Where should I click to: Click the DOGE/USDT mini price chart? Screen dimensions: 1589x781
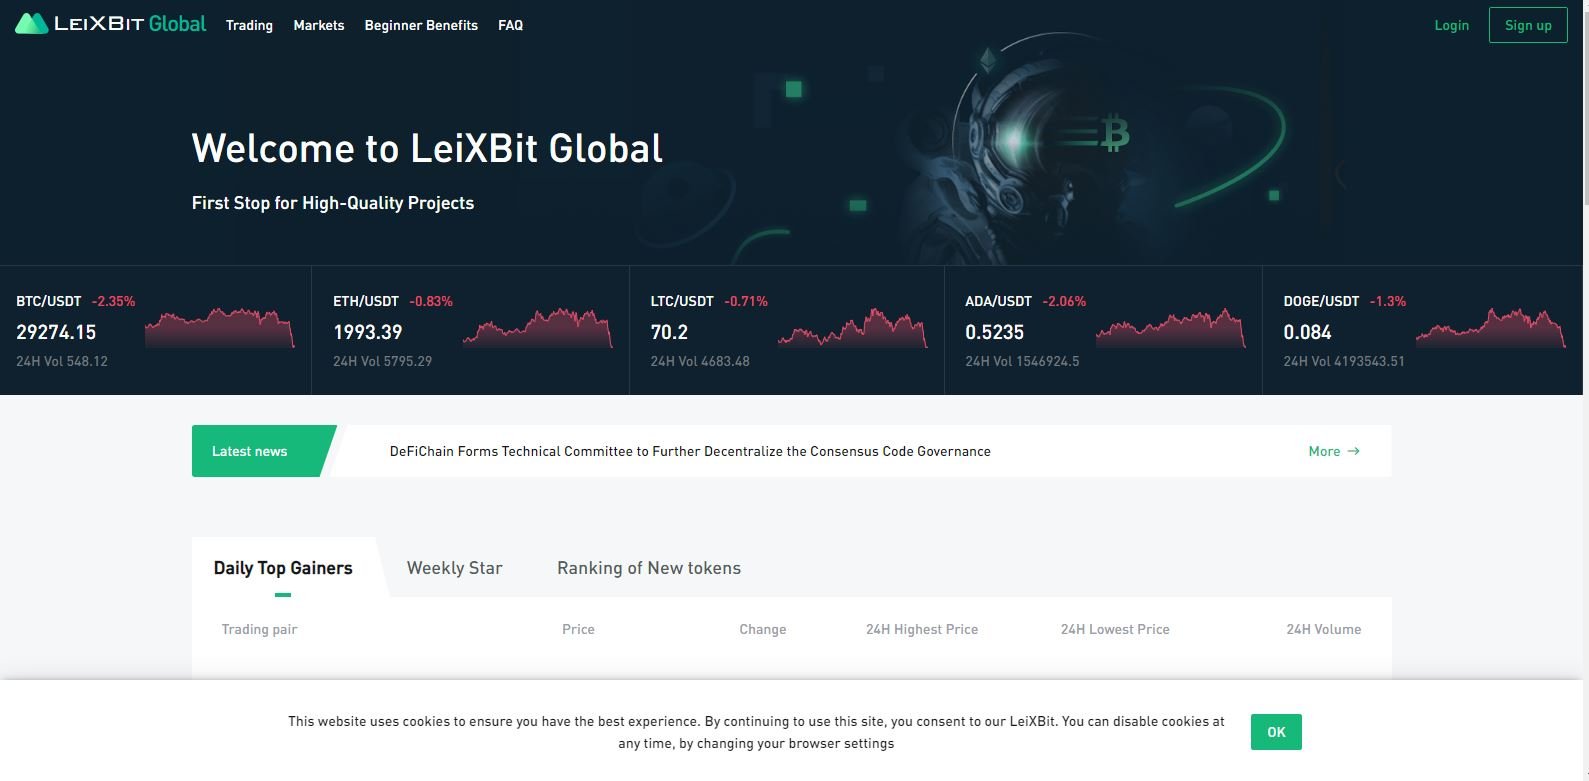[1490, 328]
